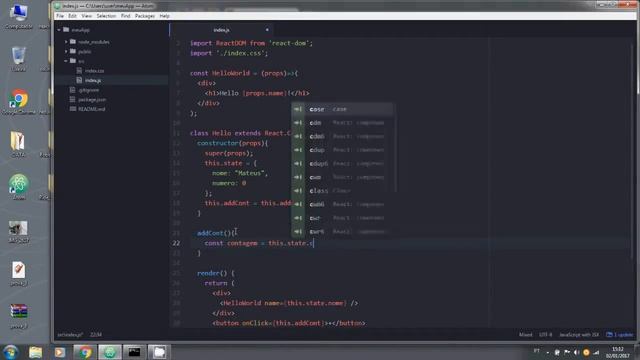Open .gitignore in the tree view
This screenshot has height=360, width=640.
point(89,90)
